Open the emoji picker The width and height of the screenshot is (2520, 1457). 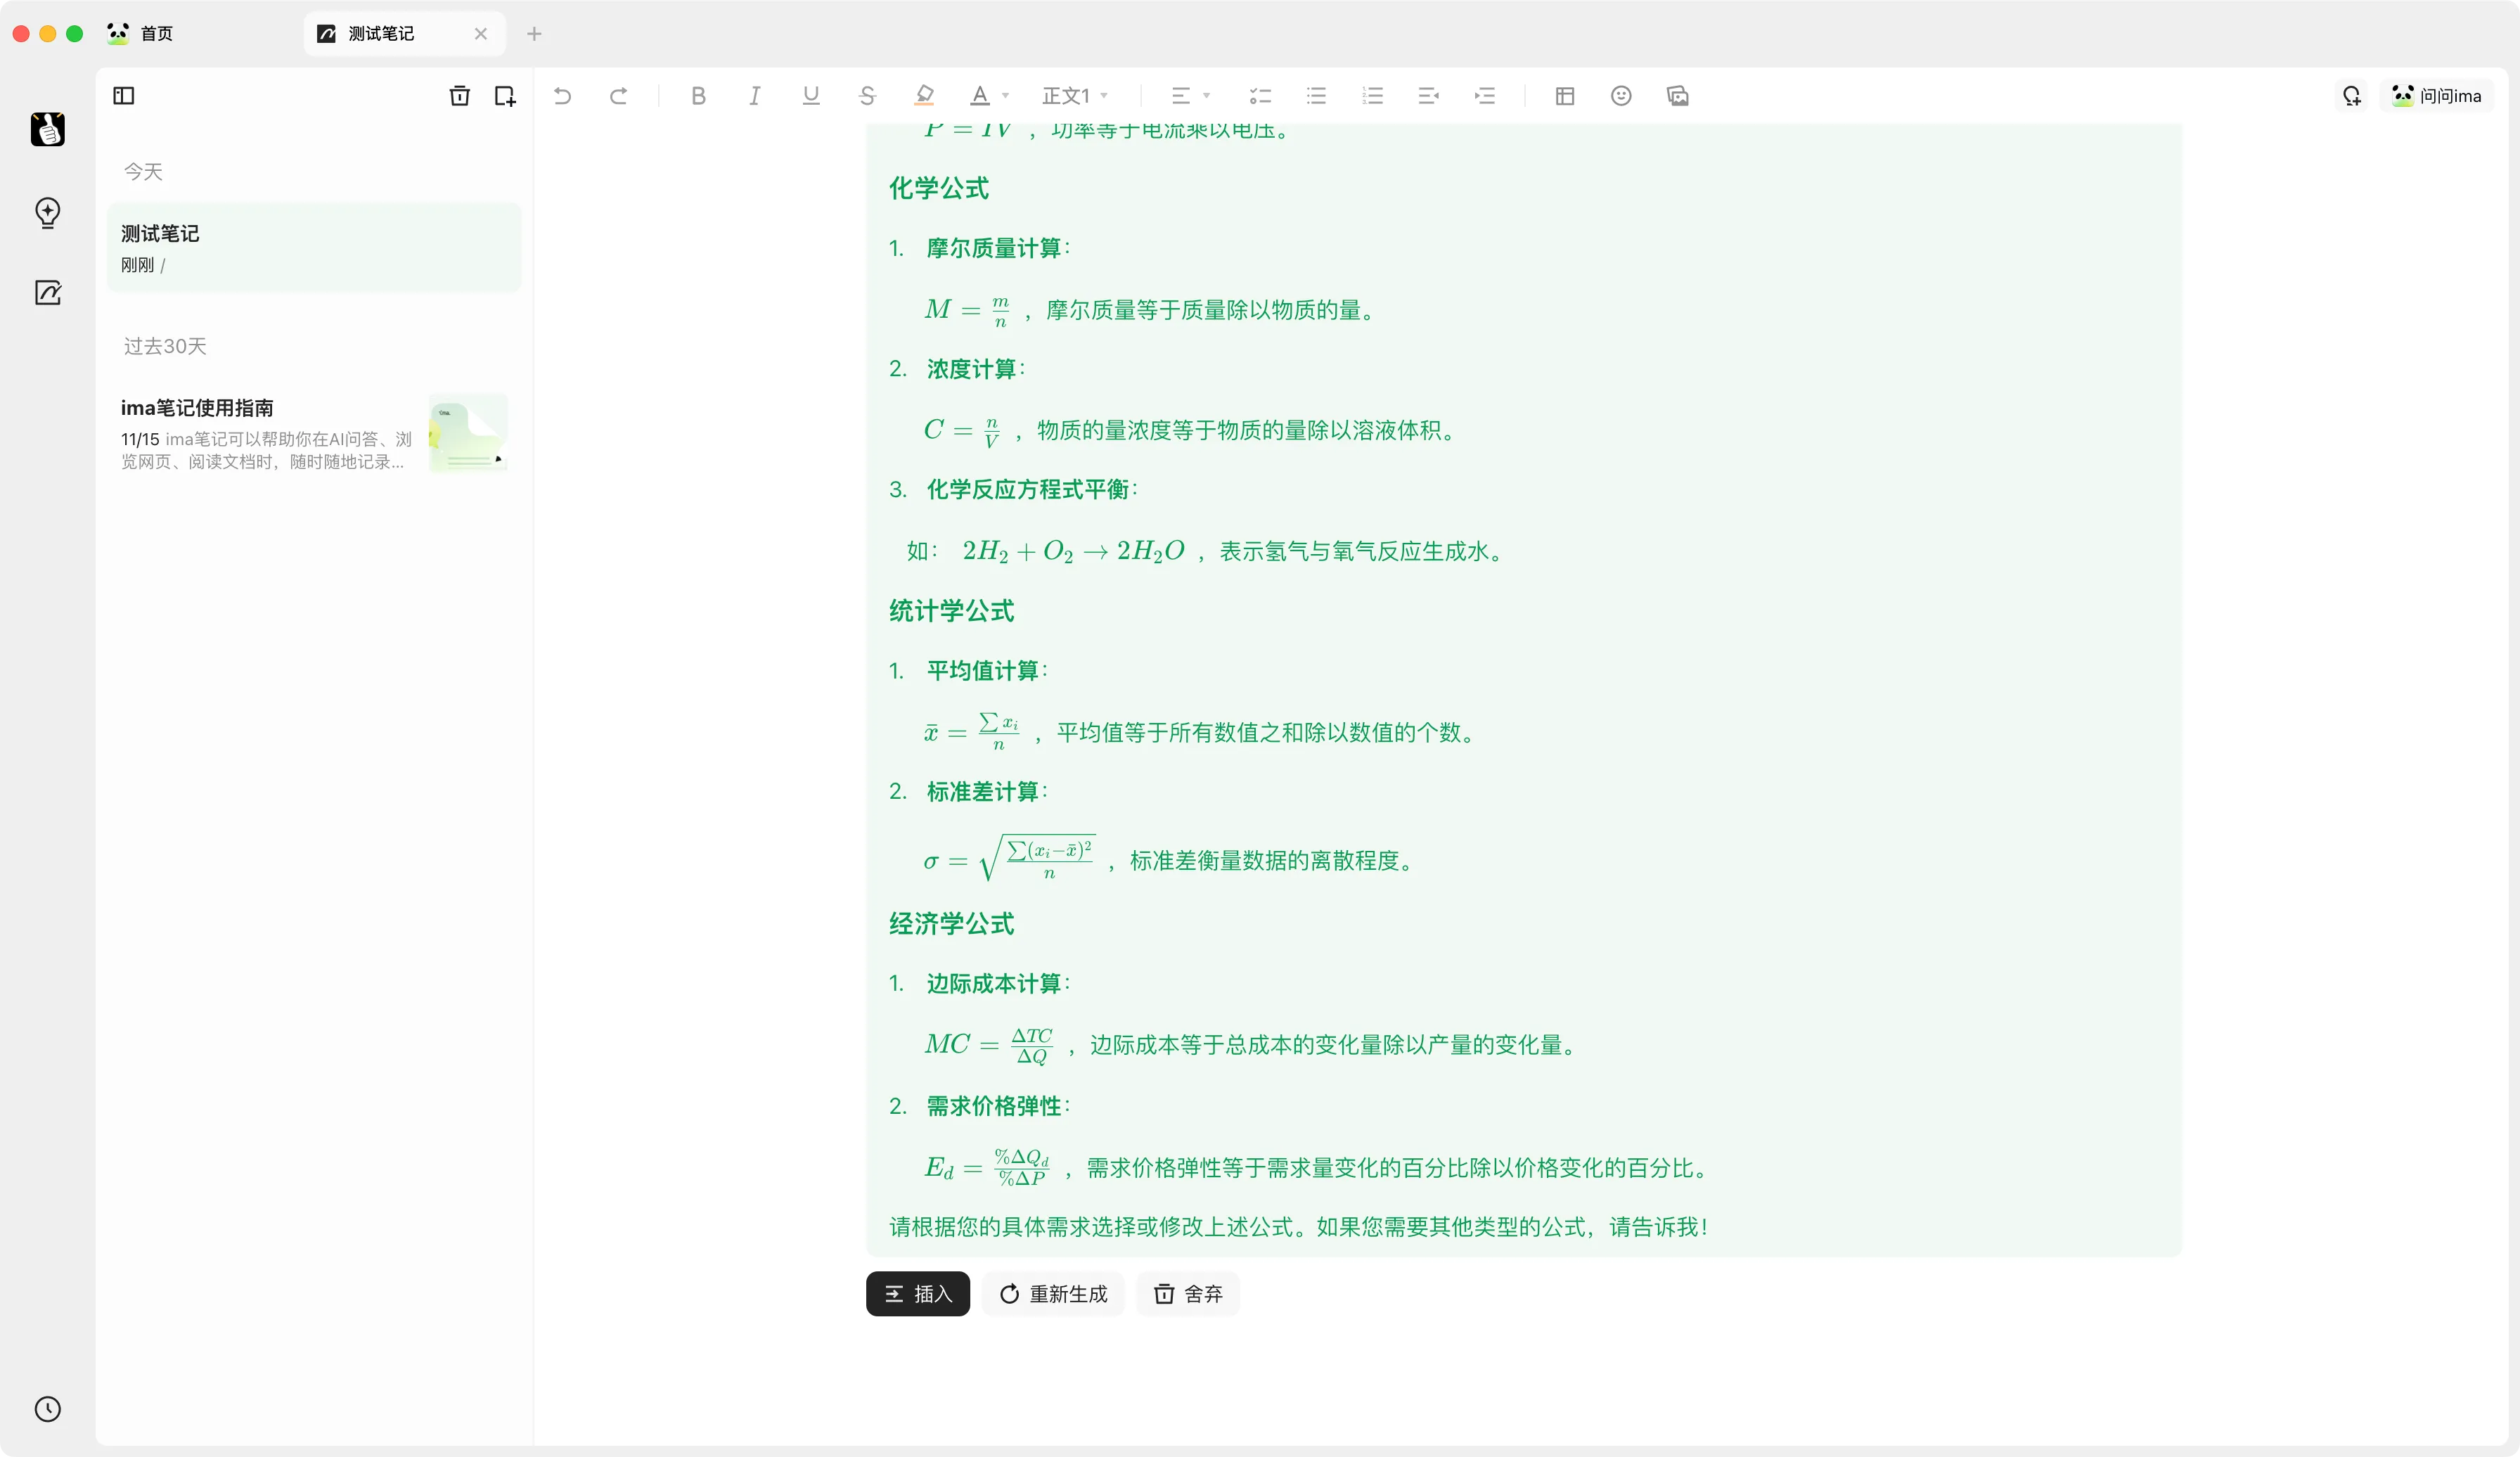(1621, 96)
